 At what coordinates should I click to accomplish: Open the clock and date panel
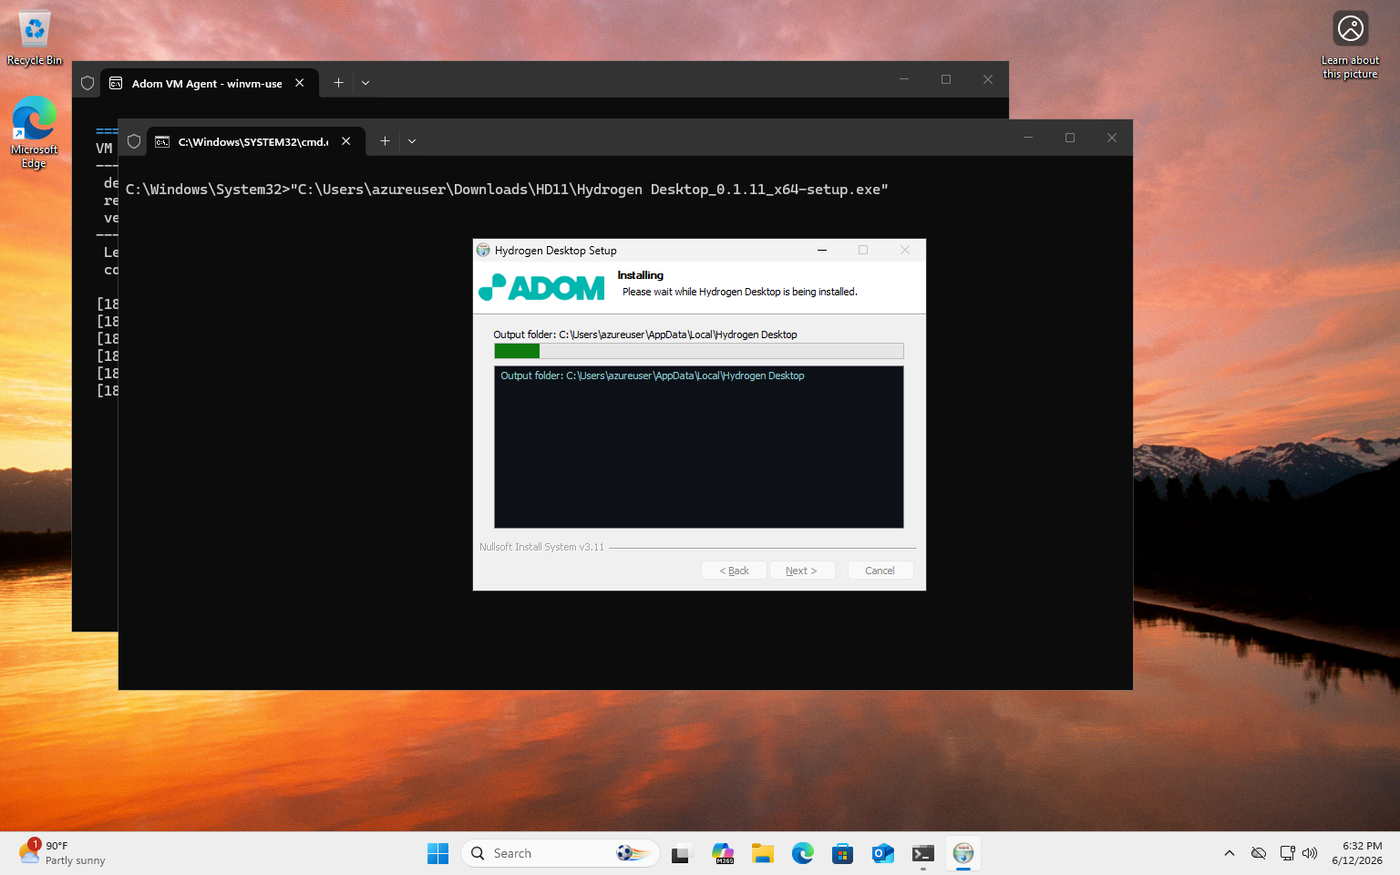[1356, 853]
